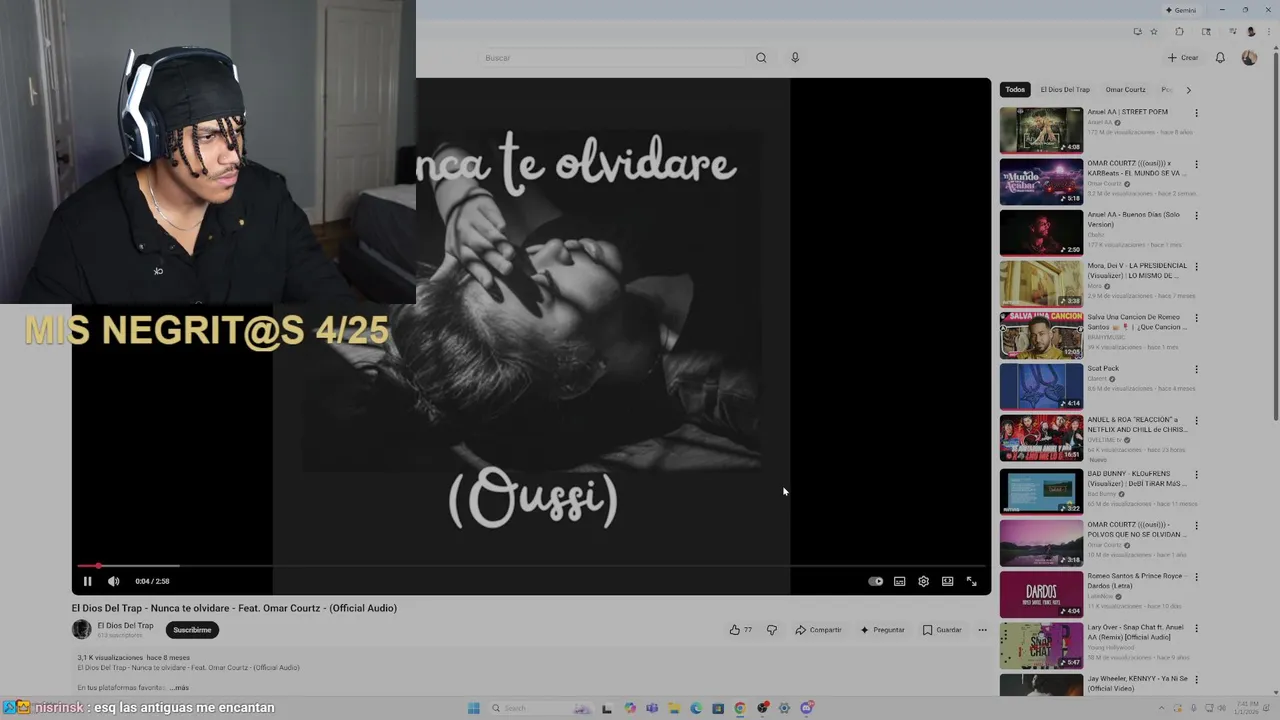The width and height of the screenshot is (1280, 720).
Task: Open YouTube notifications bell
Action: [1220, 58]
